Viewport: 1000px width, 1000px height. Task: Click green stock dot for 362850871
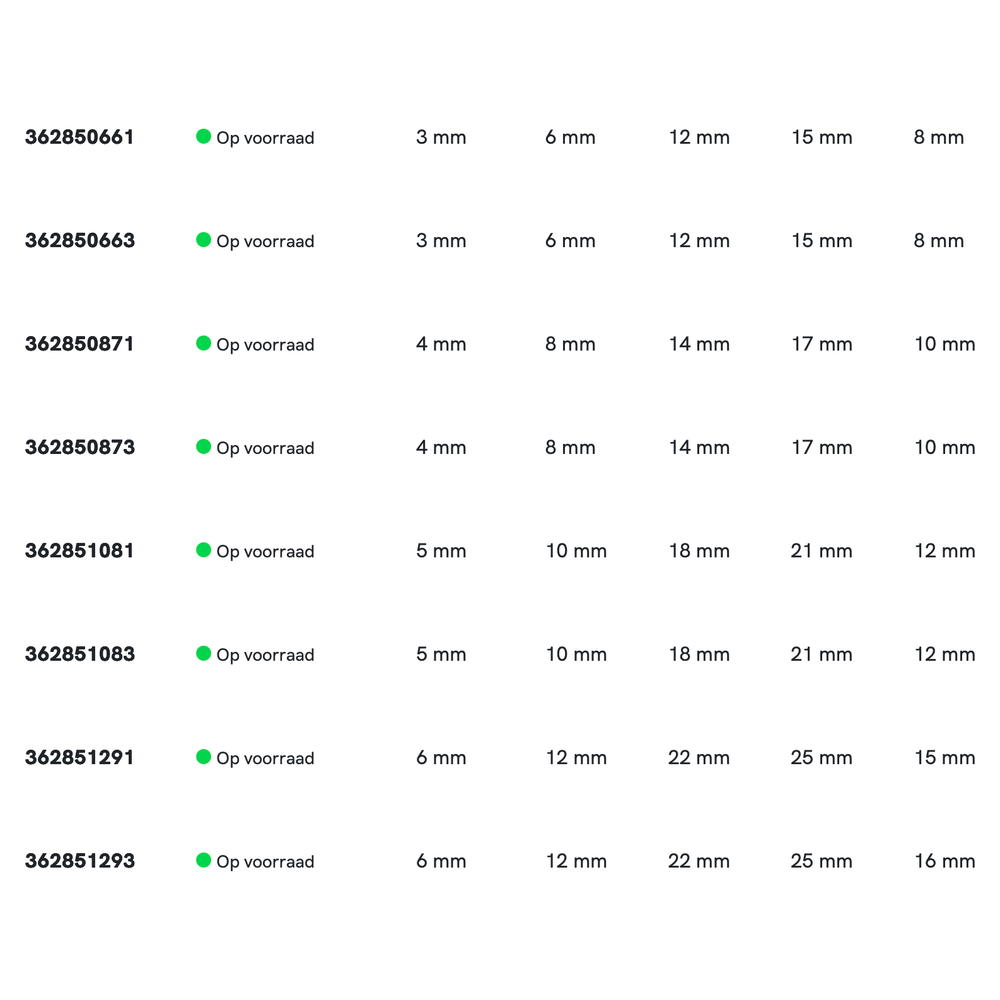[x=204, y=343]
